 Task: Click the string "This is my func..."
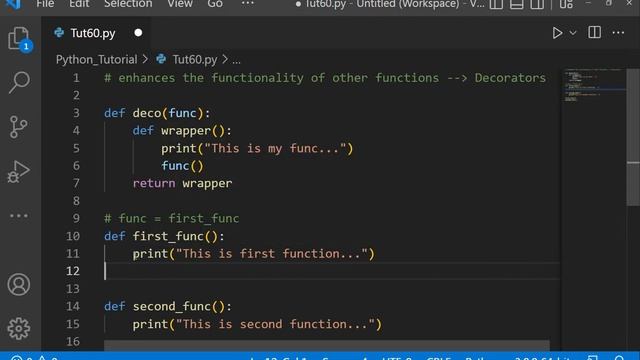(x=275, y=148)
